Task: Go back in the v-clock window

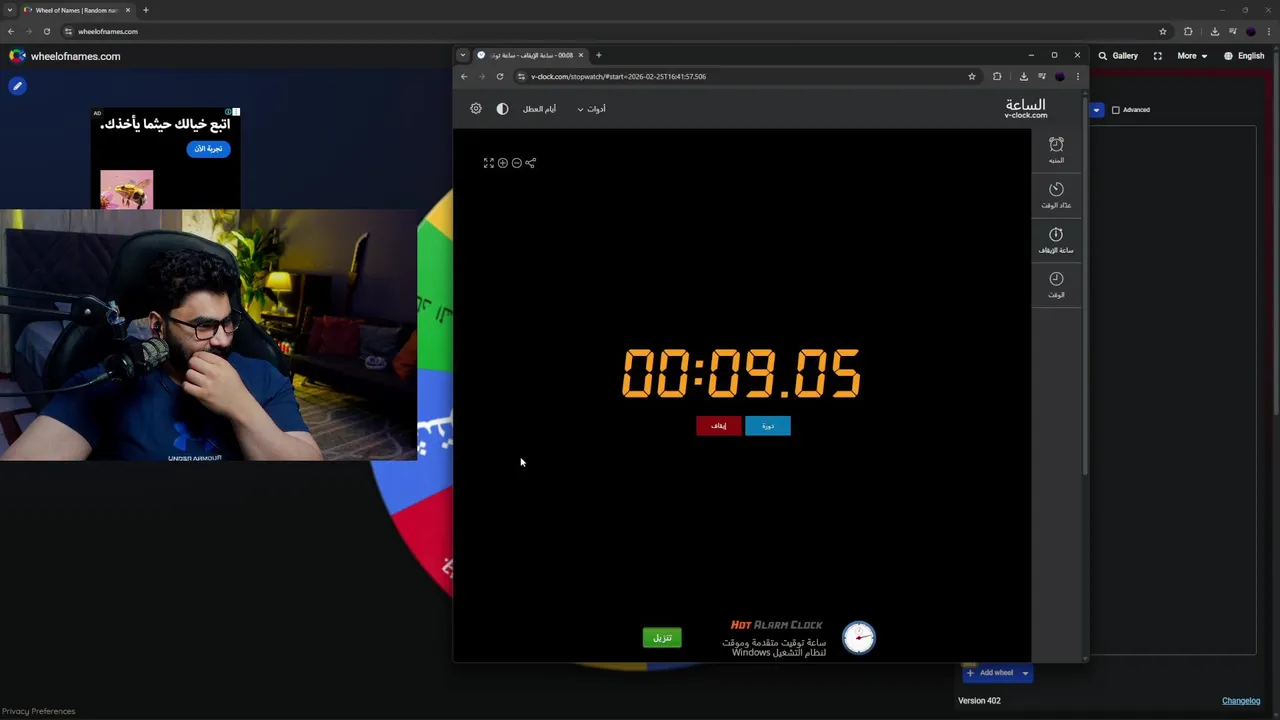Action: [x=464, y=76]
